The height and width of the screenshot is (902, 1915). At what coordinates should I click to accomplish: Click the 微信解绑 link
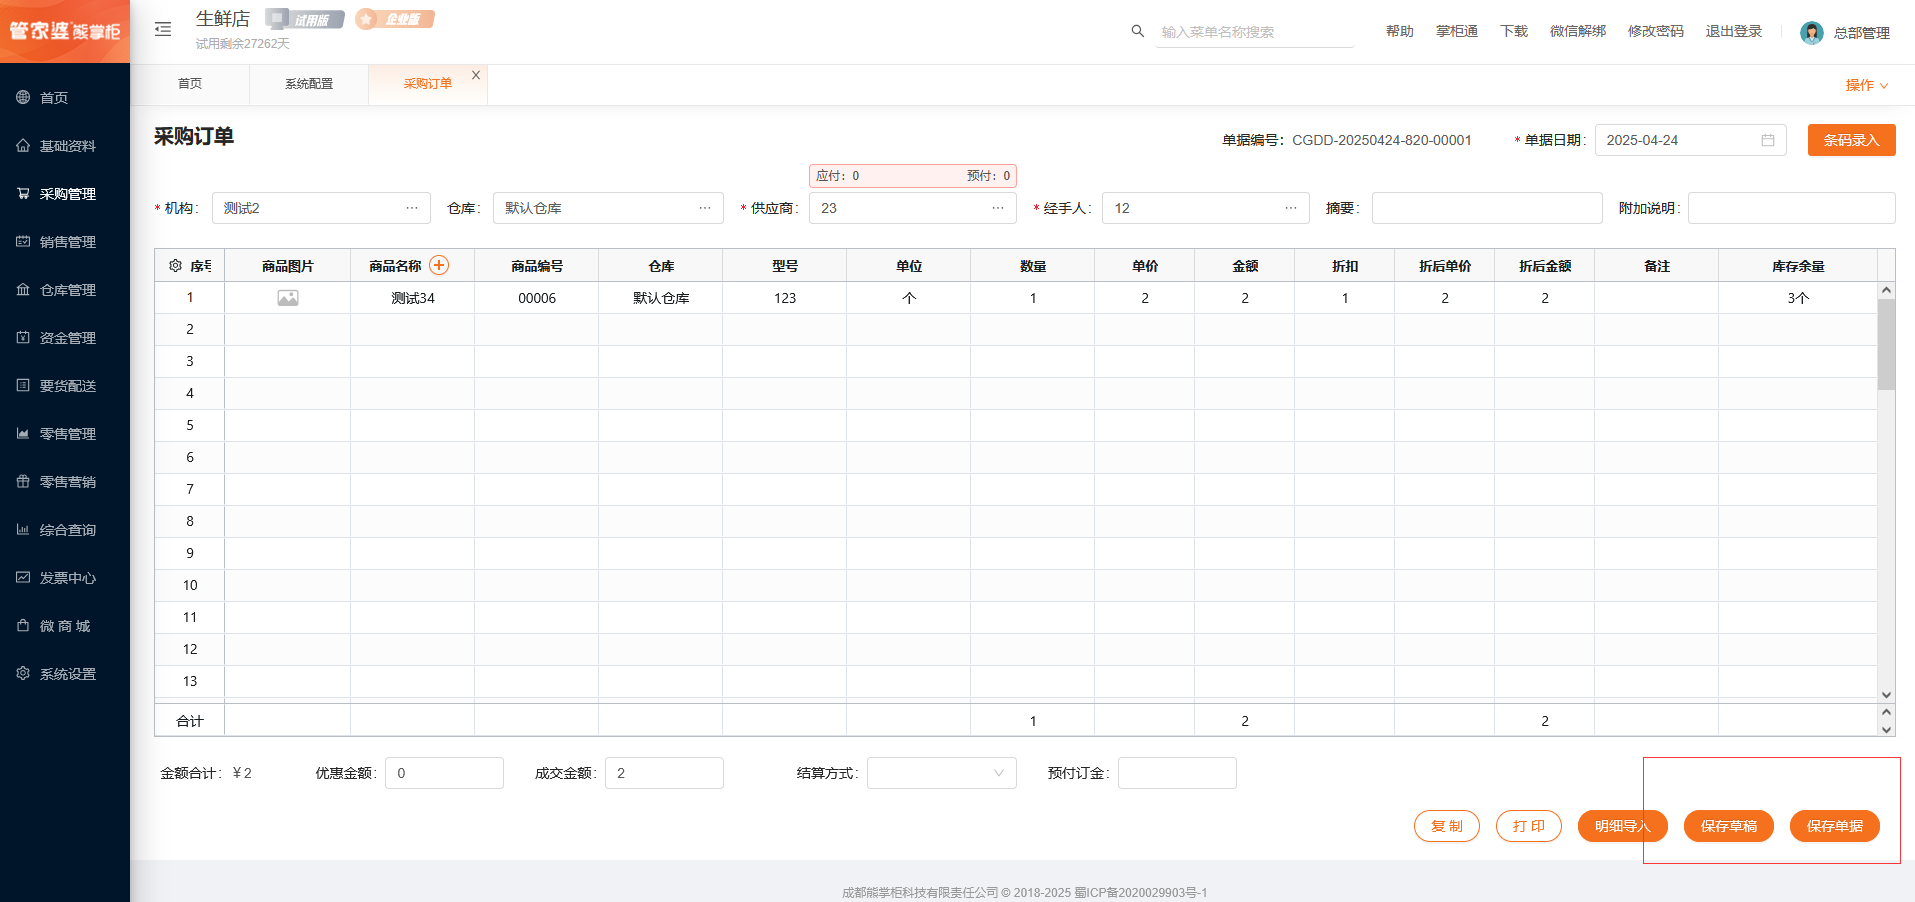tap(1577, 31)
